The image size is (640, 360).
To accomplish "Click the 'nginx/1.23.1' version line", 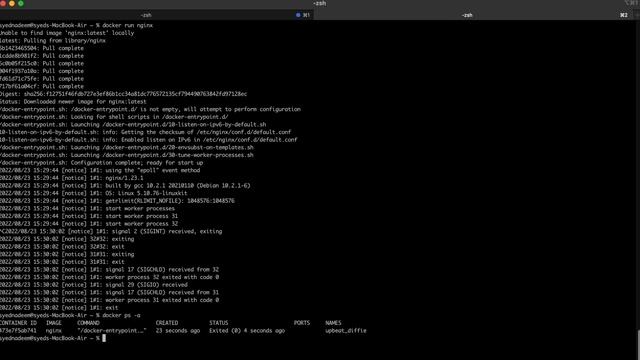I will click(72, 178).
